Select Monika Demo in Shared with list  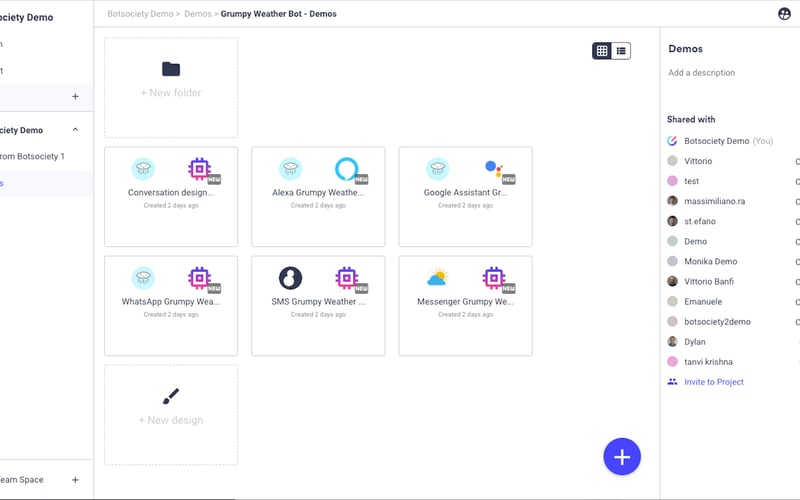point(711,261)
